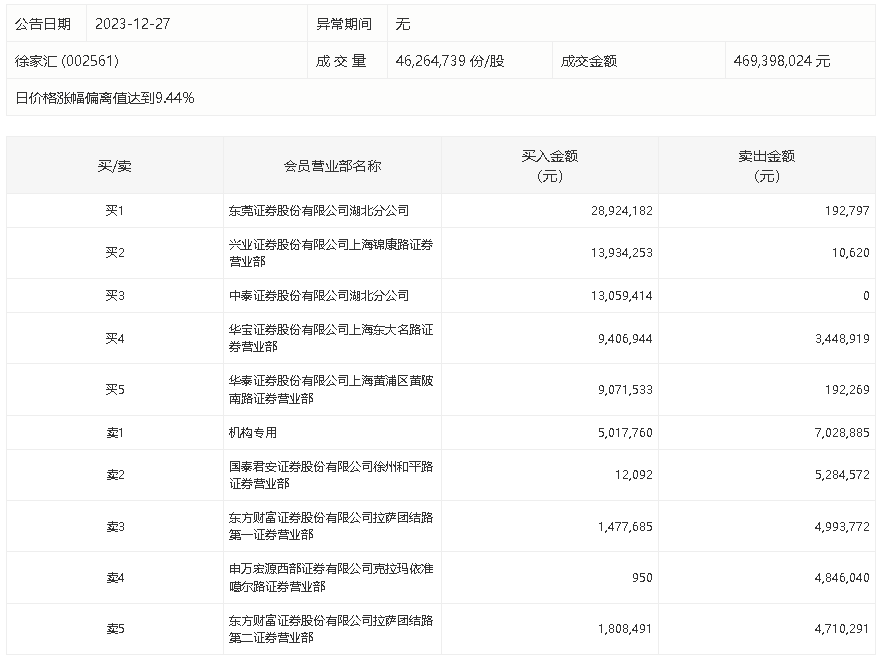Click the 买5 rank label
Screen dimensions: 882x655
click(115, 389)
